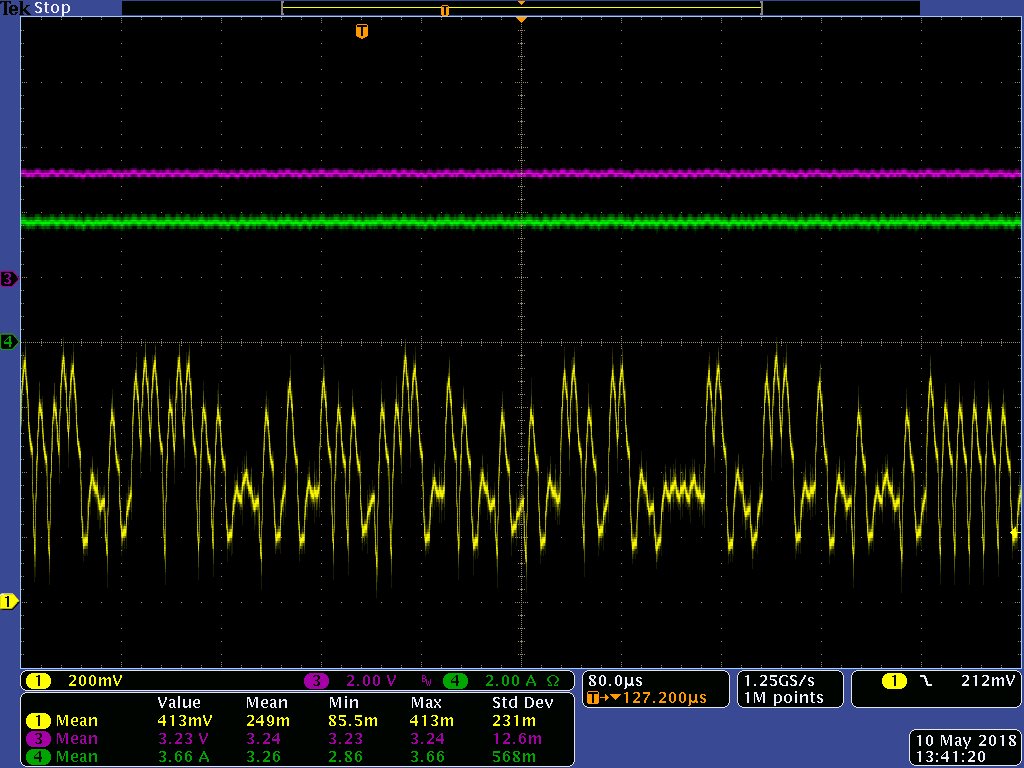The height and width of the screenshot is (768, 1024).
Task: Click the date readout 10 May 2018
Action: click(x=965, y=741)
